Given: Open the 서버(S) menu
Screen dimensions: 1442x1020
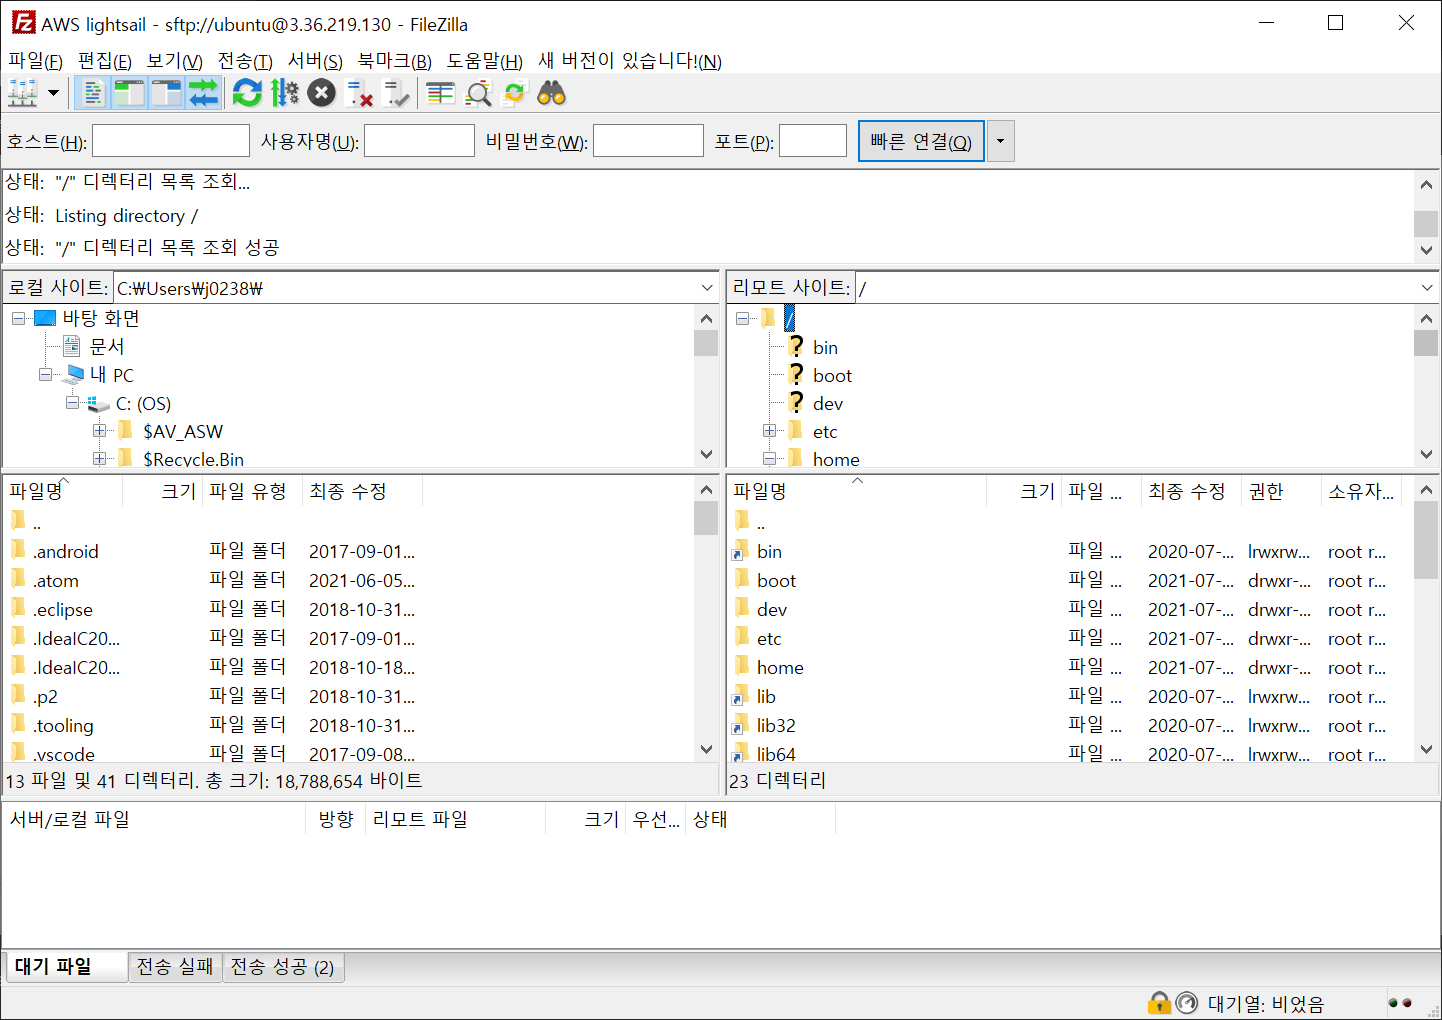Looking at the screenshot, I should coord(315,61).
